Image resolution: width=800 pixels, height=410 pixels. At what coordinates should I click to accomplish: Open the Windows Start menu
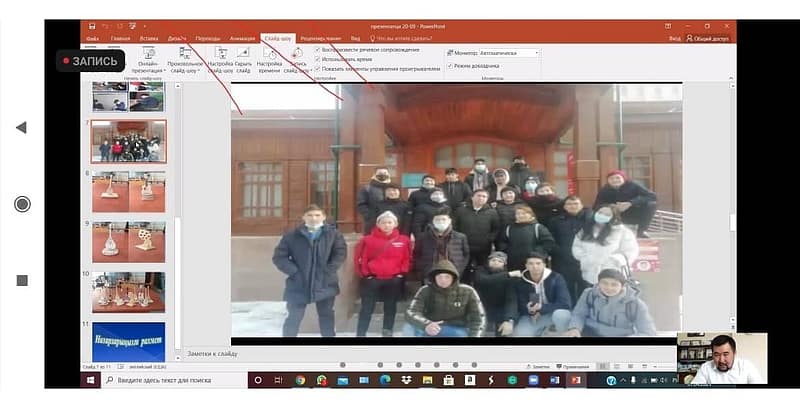pos(91,380)
